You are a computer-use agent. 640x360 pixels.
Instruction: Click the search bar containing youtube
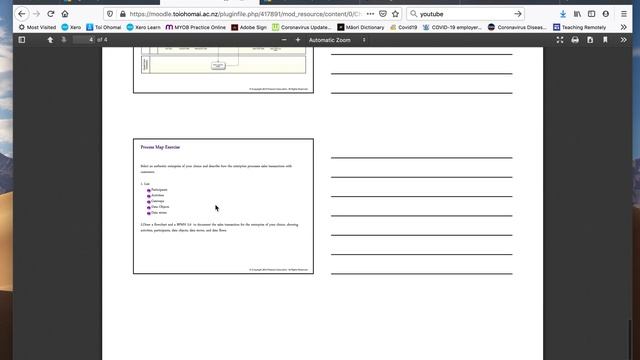click(x=465, y=14)
